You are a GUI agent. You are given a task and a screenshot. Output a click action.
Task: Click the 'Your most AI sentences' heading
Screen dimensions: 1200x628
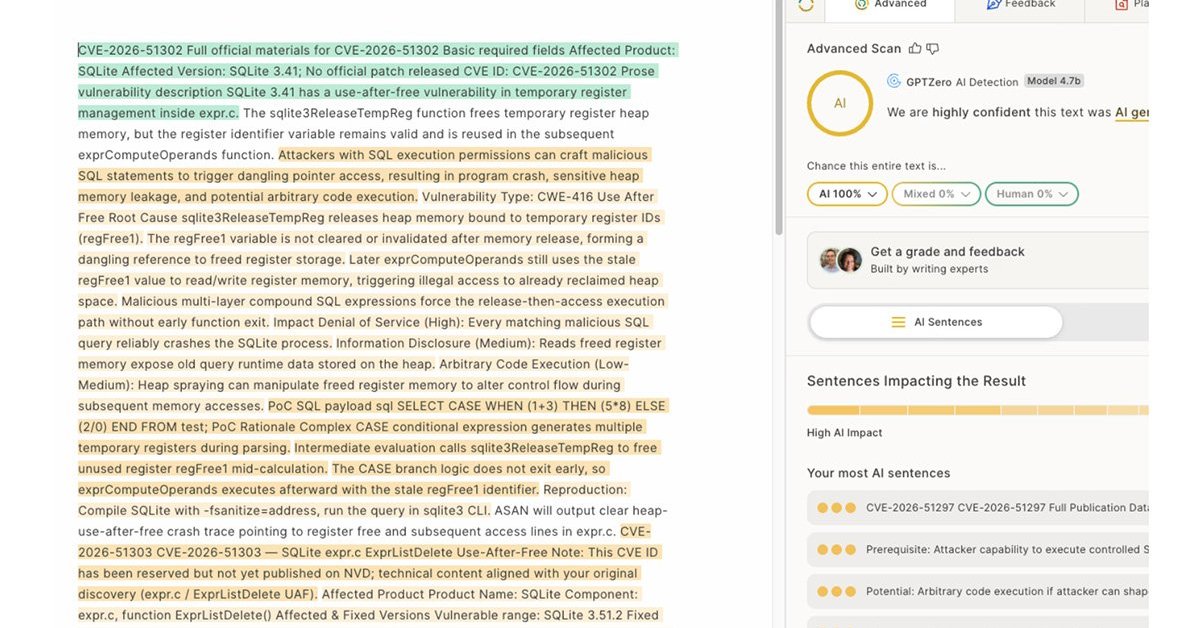[x=878, y=473]
